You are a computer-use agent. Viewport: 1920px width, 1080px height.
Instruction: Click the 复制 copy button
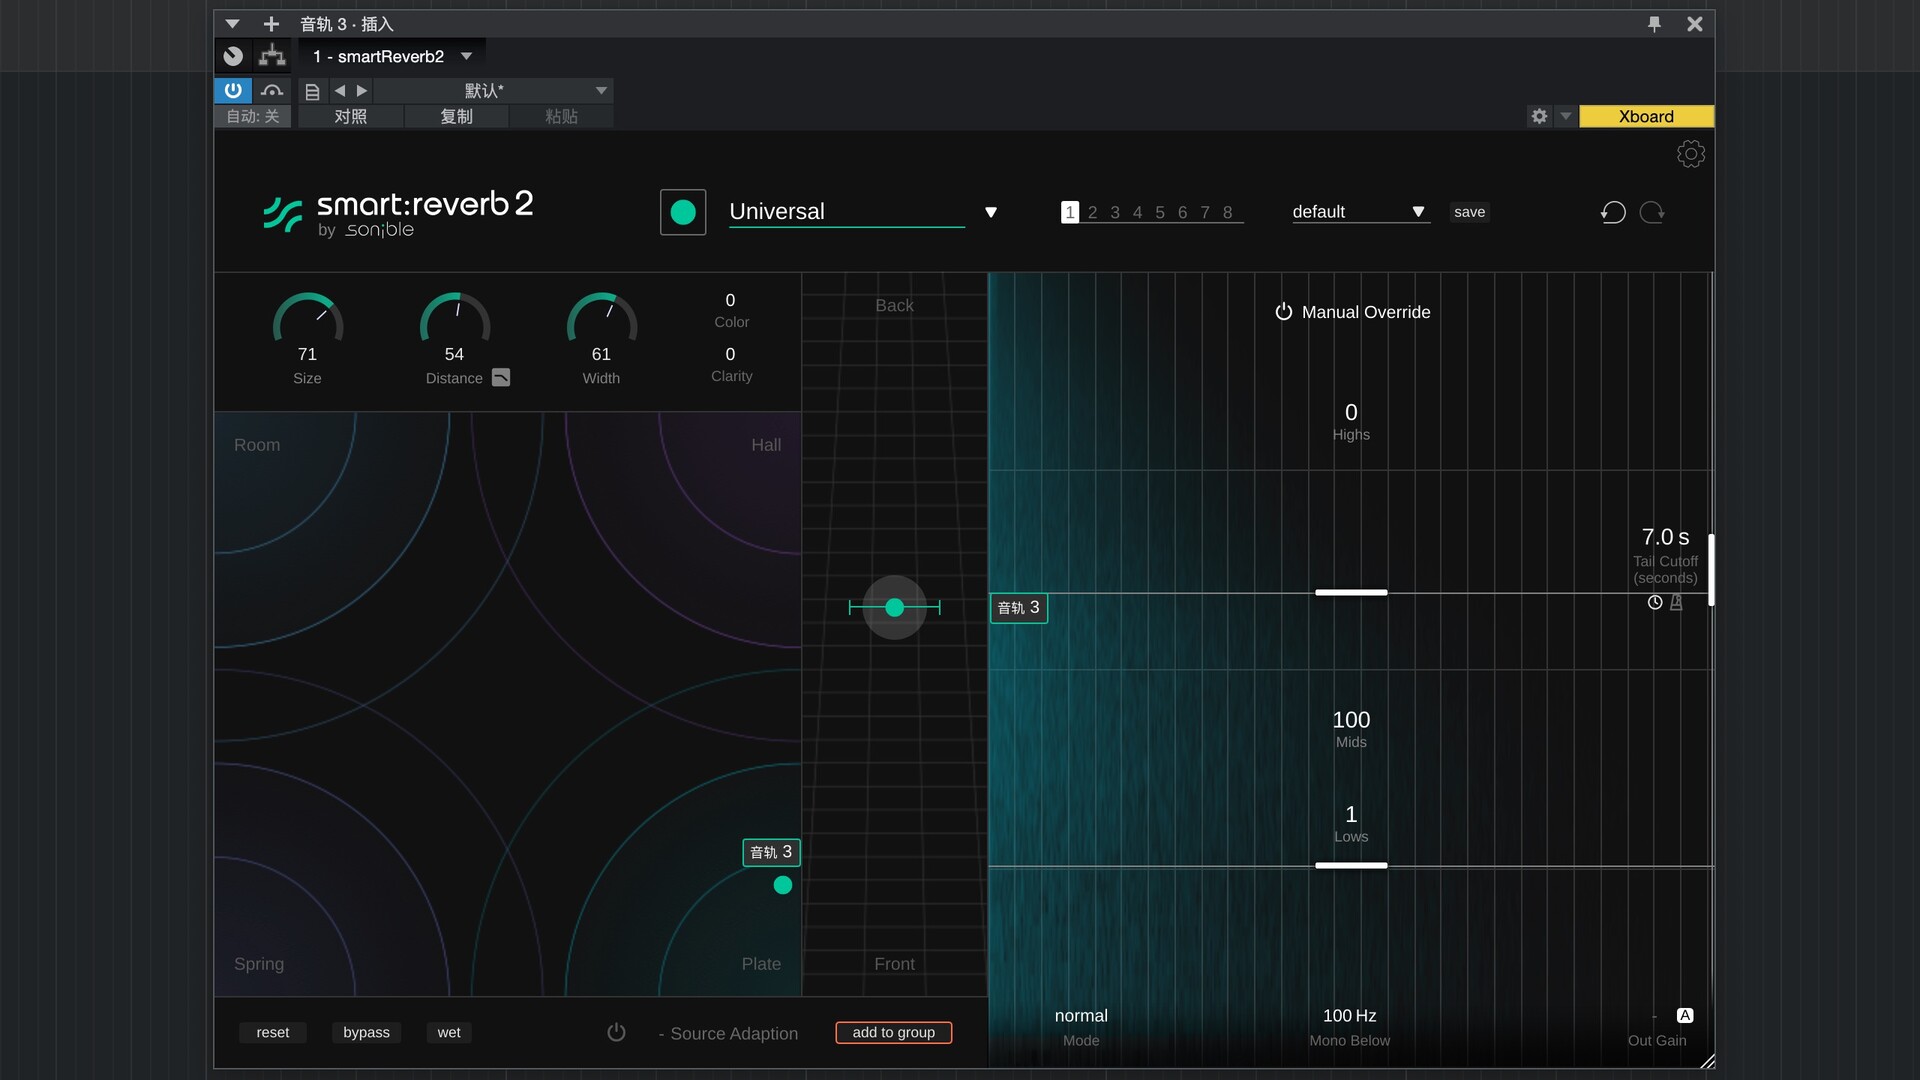pyautogui.click(x=456, y=116)
